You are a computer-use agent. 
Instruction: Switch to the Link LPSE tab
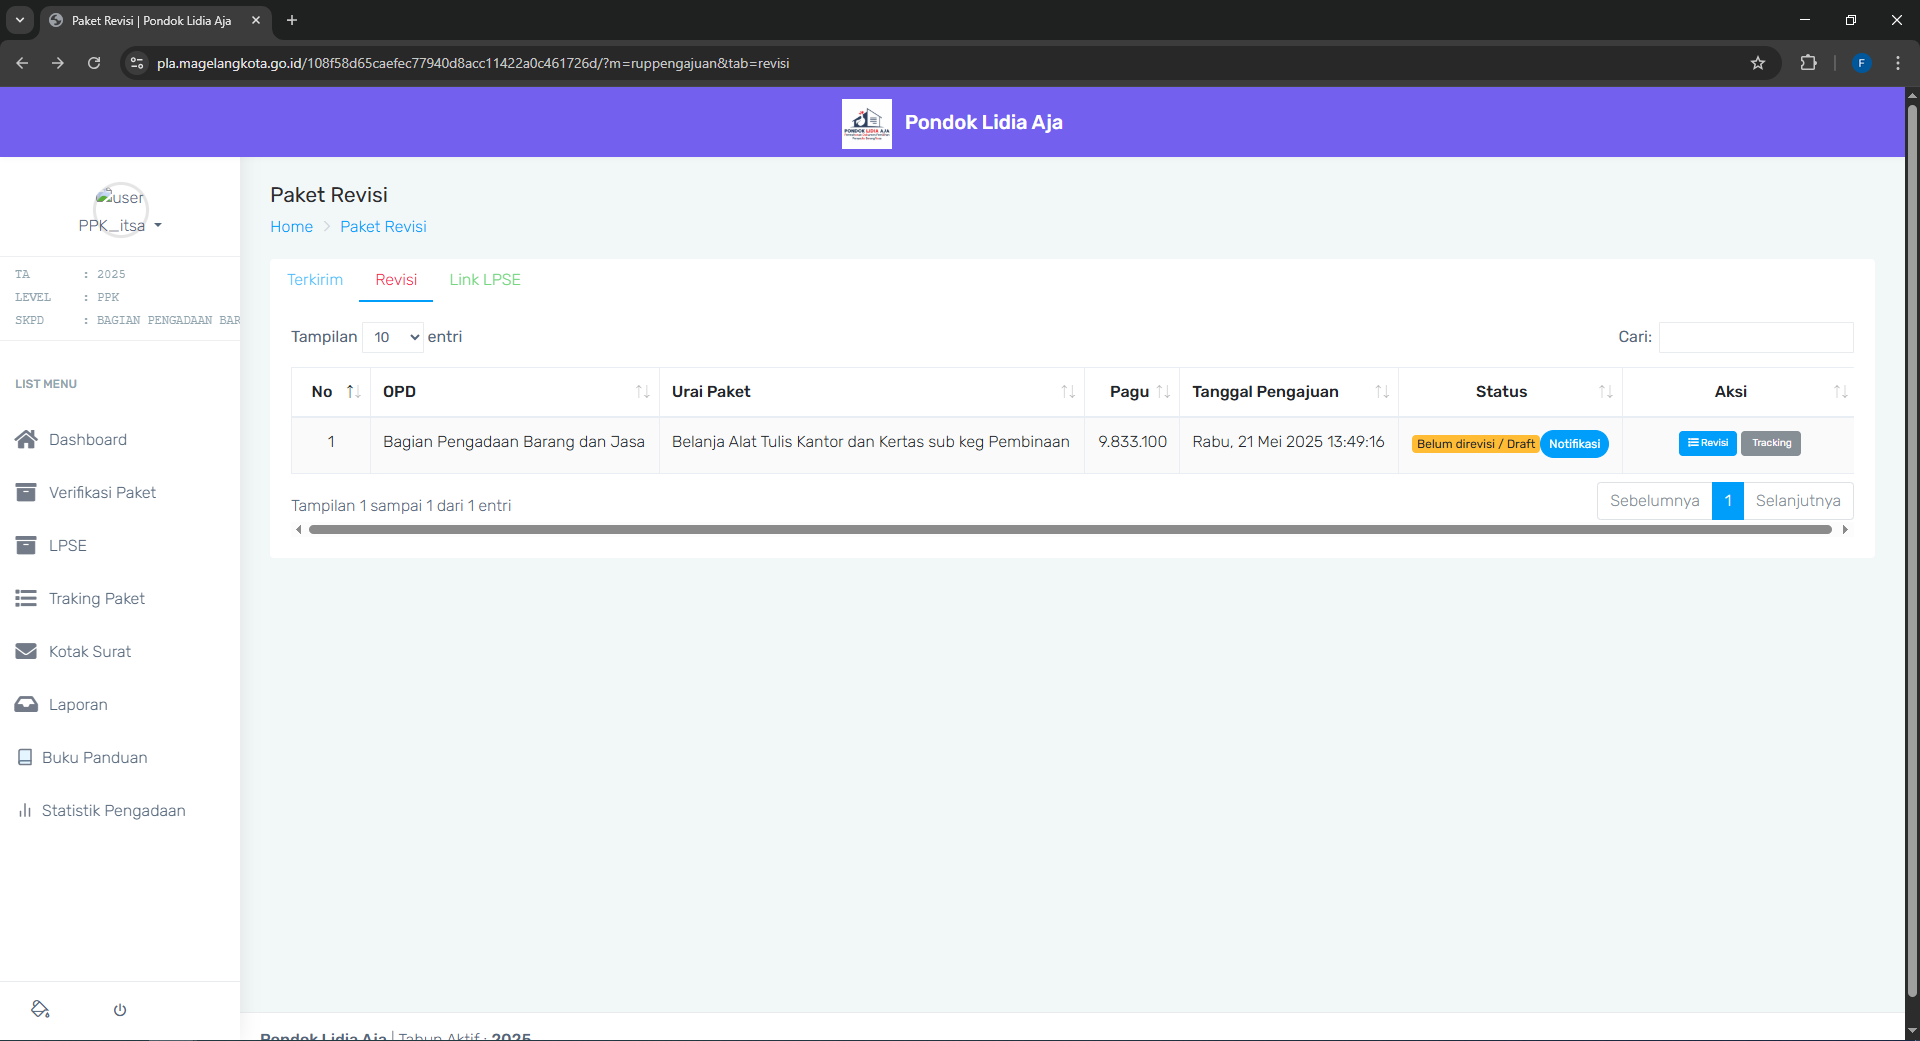pos(485,280)
